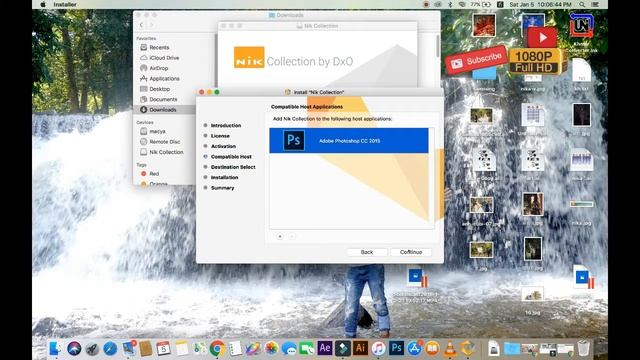Click scrollbar of the Downloads Finder window
Screen dimensions: 640x360
pyautogui.click(x=438, y=46)
